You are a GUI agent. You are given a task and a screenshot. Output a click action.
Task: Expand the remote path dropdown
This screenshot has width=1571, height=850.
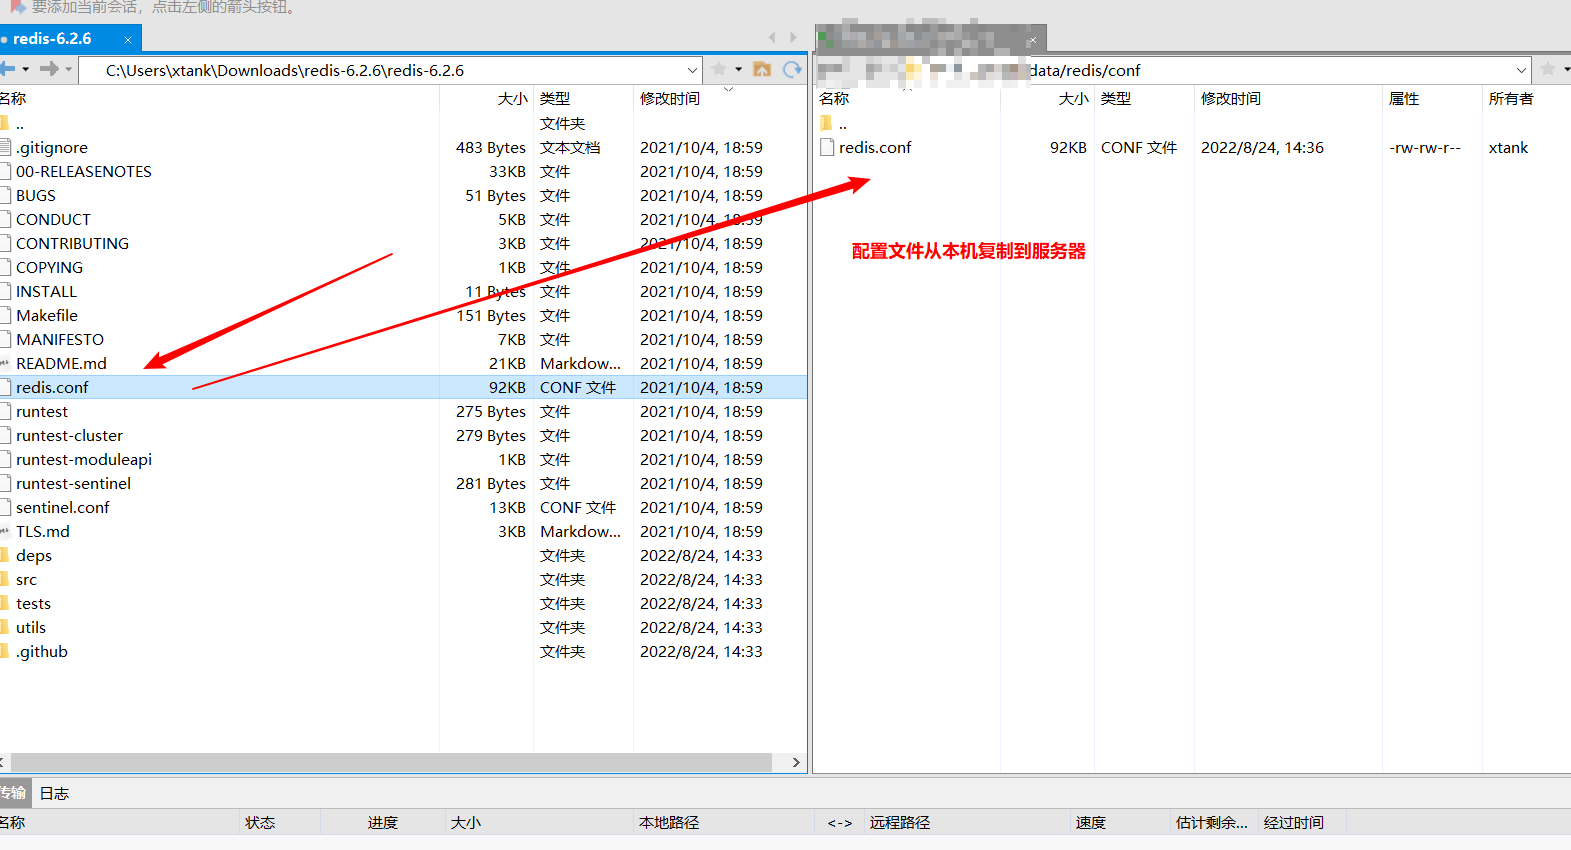[1521, 70]
